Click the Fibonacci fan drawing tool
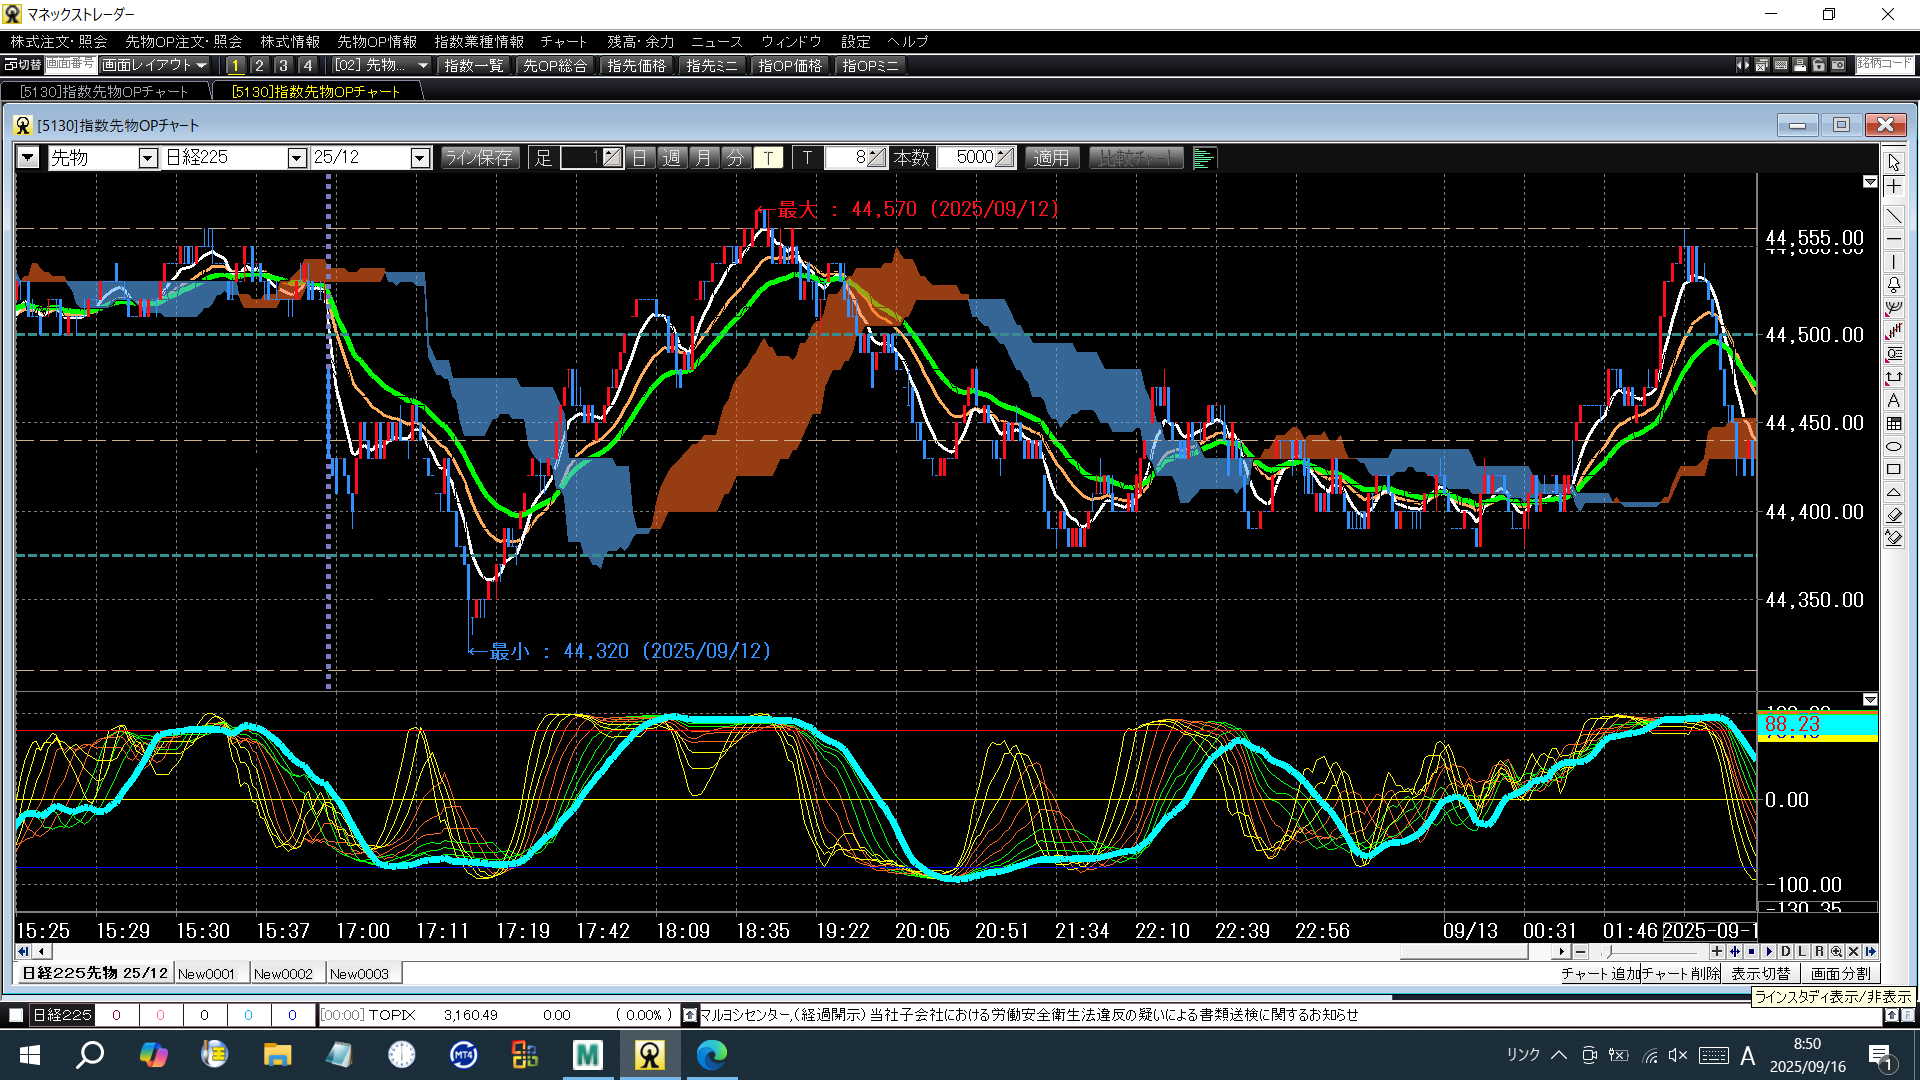Screen dimensions: 1920x1080 [1894, 308]
